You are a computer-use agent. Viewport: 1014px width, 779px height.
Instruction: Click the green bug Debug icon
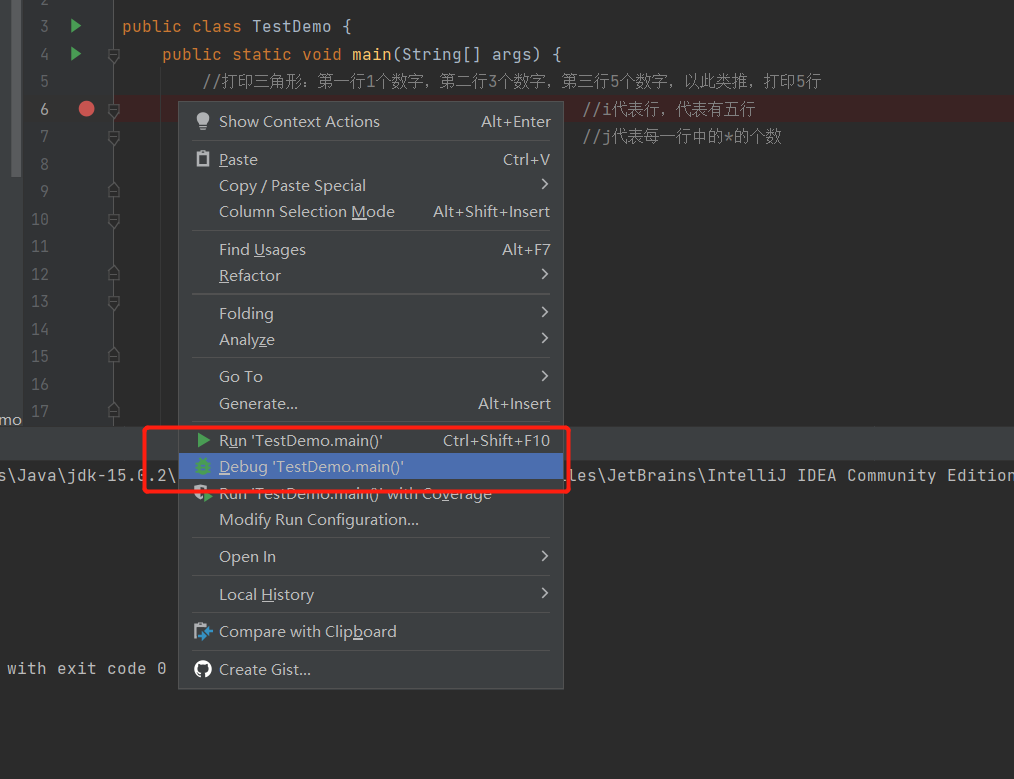[203, 466]
